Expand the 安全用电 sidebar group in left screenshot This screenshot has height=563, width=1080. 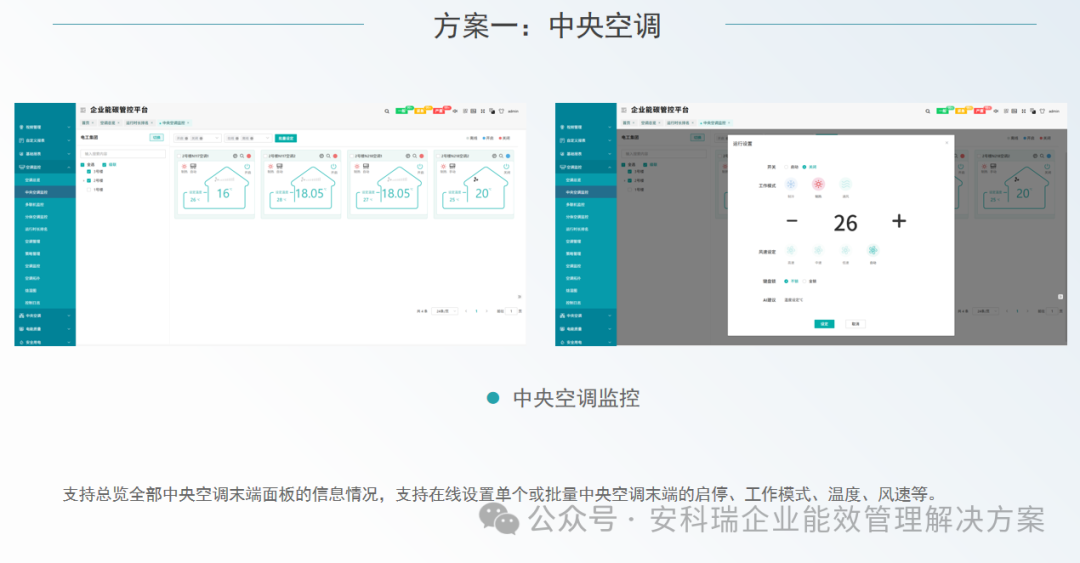[45, 342]
